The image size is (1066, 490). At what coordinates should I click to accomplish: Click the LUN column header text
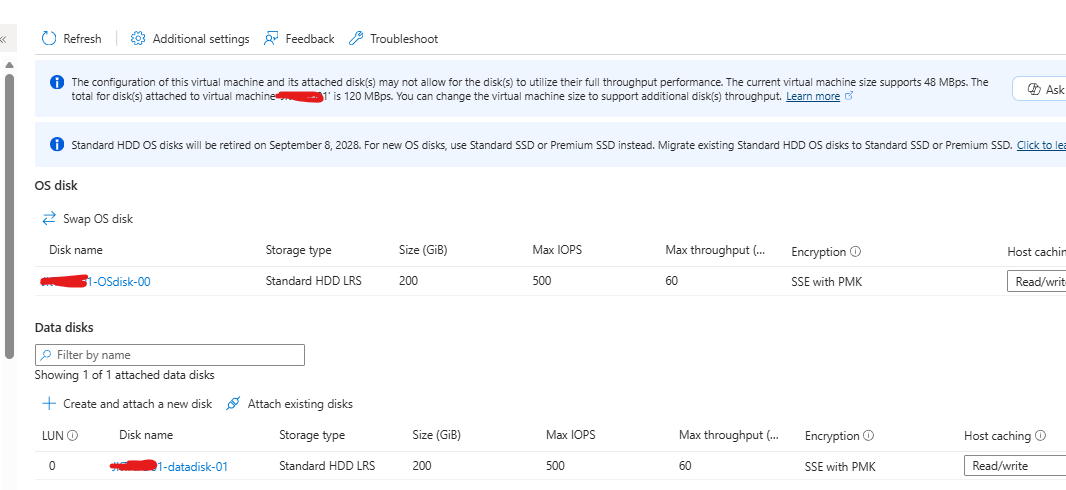pos(53,435)
